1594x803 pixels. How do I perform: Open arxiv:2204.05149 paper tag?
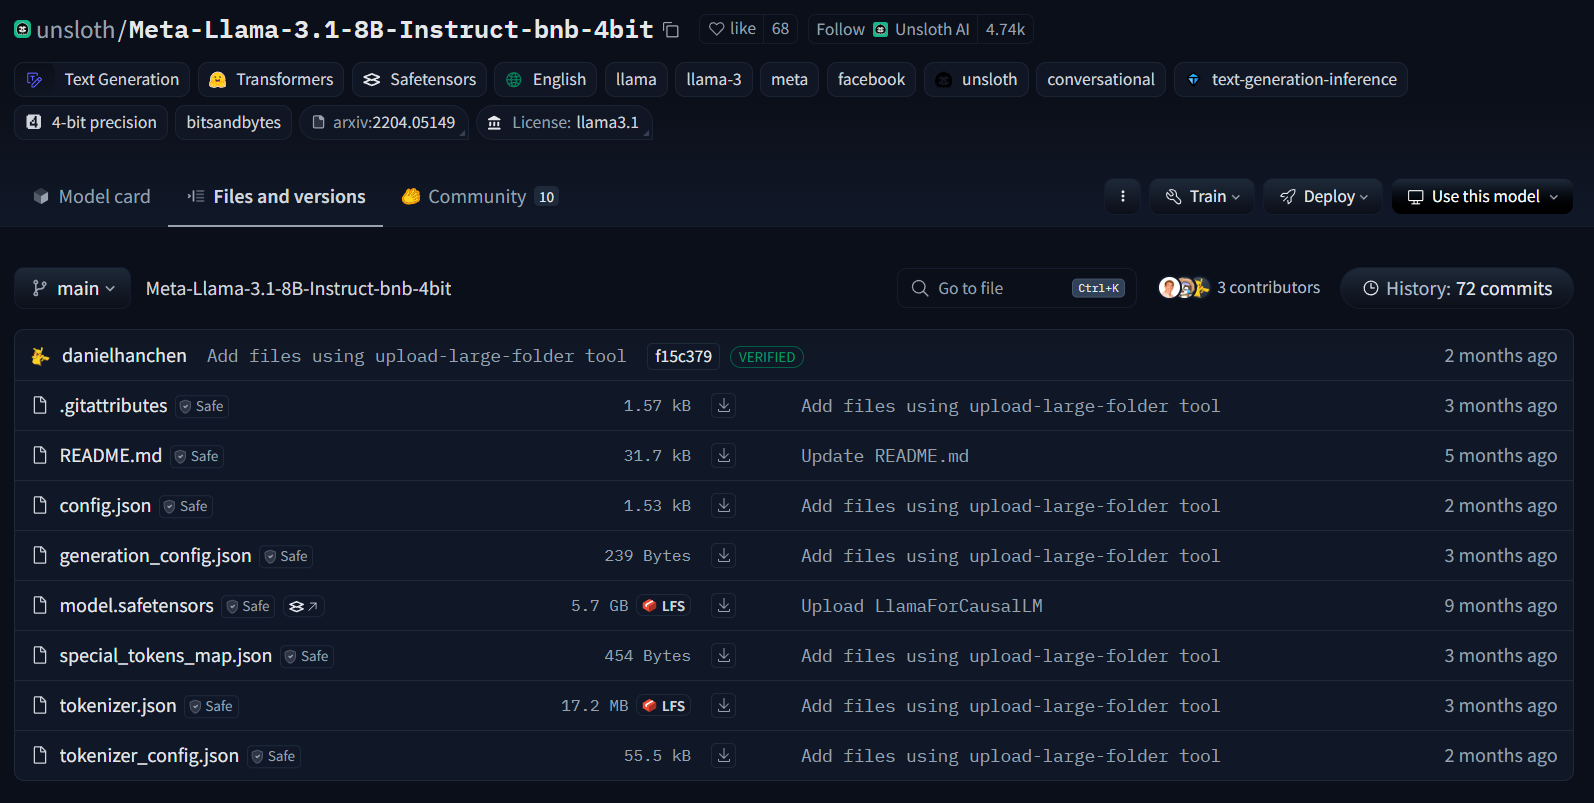pos(384,122)
